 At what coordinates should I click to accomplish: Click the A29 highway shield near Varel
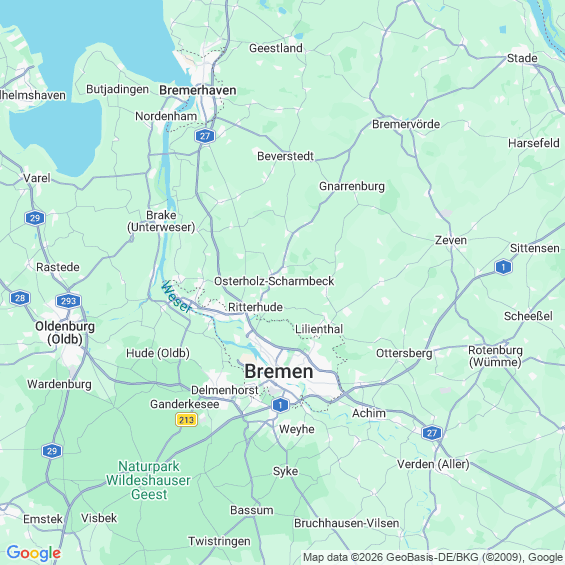coord(35,218)
